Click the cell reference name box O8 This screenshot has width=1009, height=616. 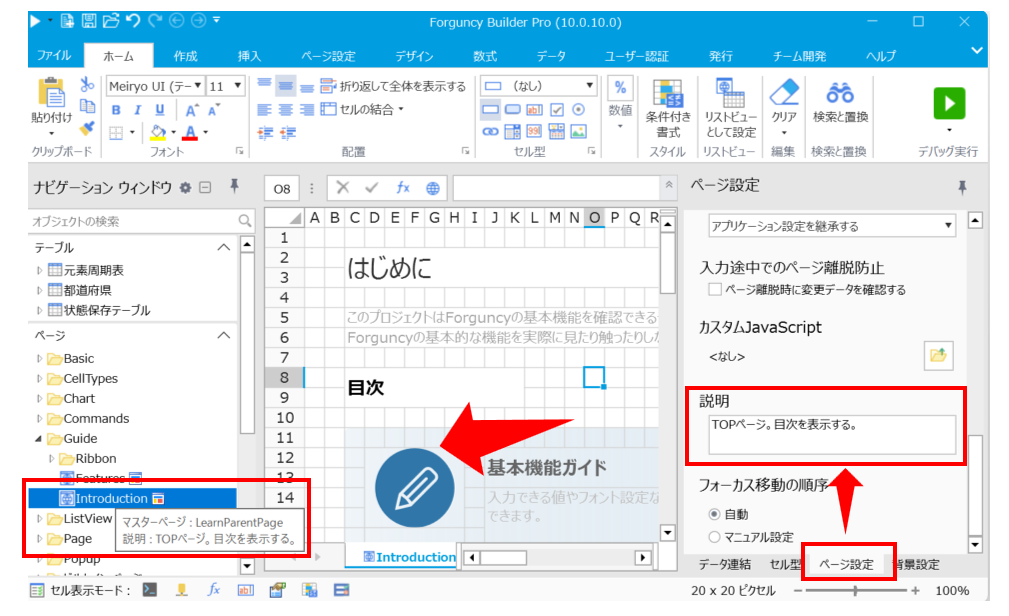[x=282, y=189]
